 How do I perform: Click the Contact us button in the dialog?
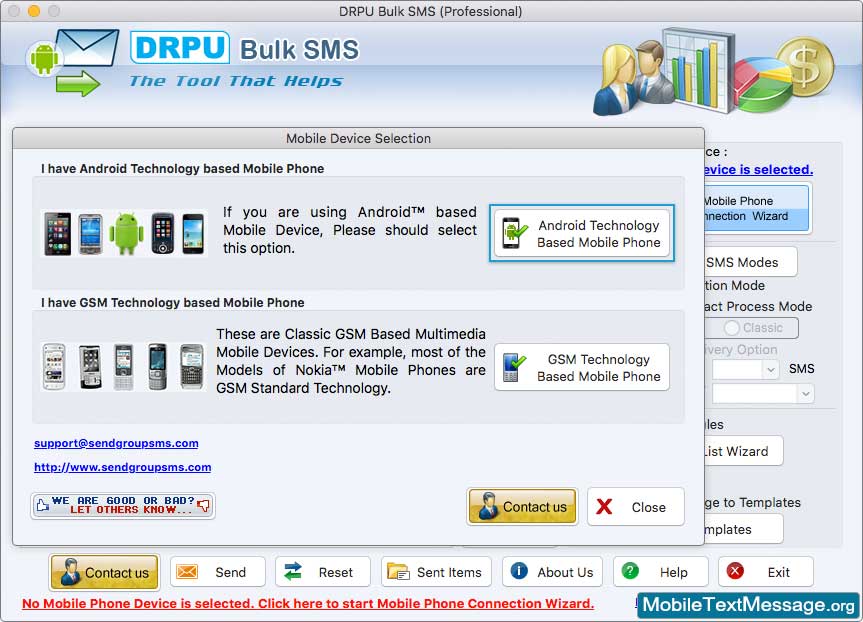(522, 506)
